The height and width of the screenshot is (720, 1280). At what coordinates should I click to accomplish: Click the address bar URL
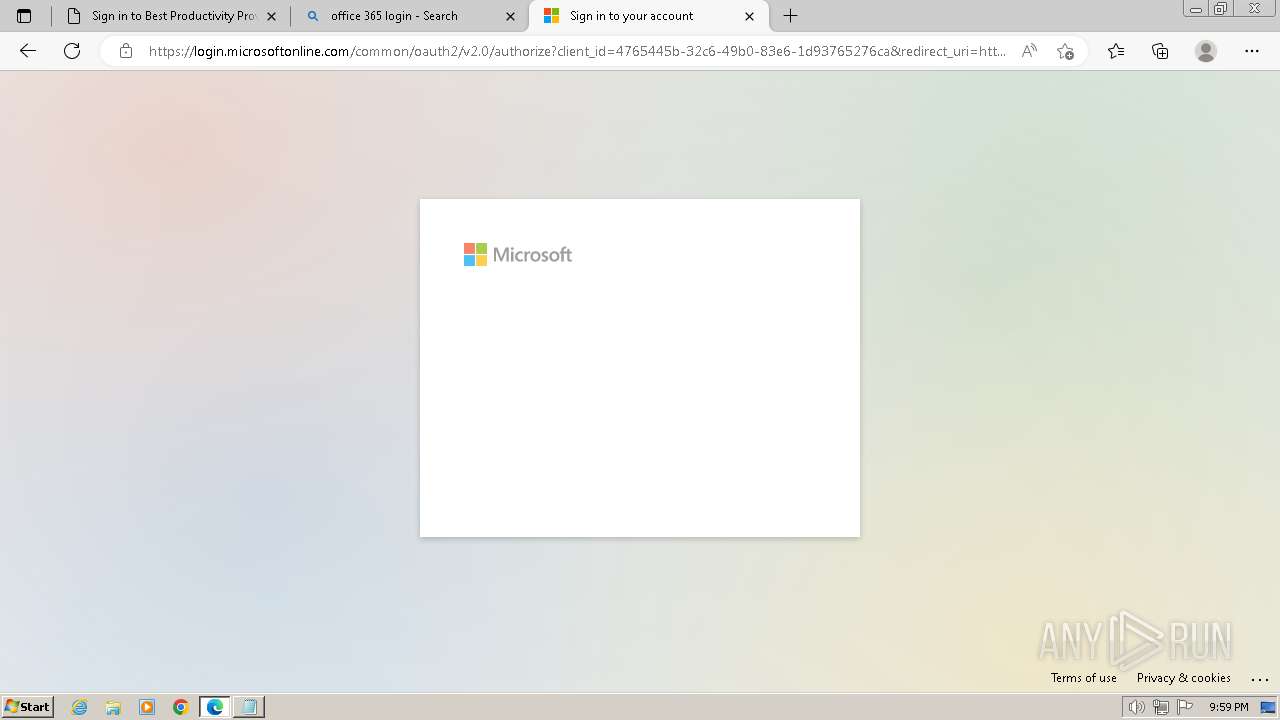point(578,51)
